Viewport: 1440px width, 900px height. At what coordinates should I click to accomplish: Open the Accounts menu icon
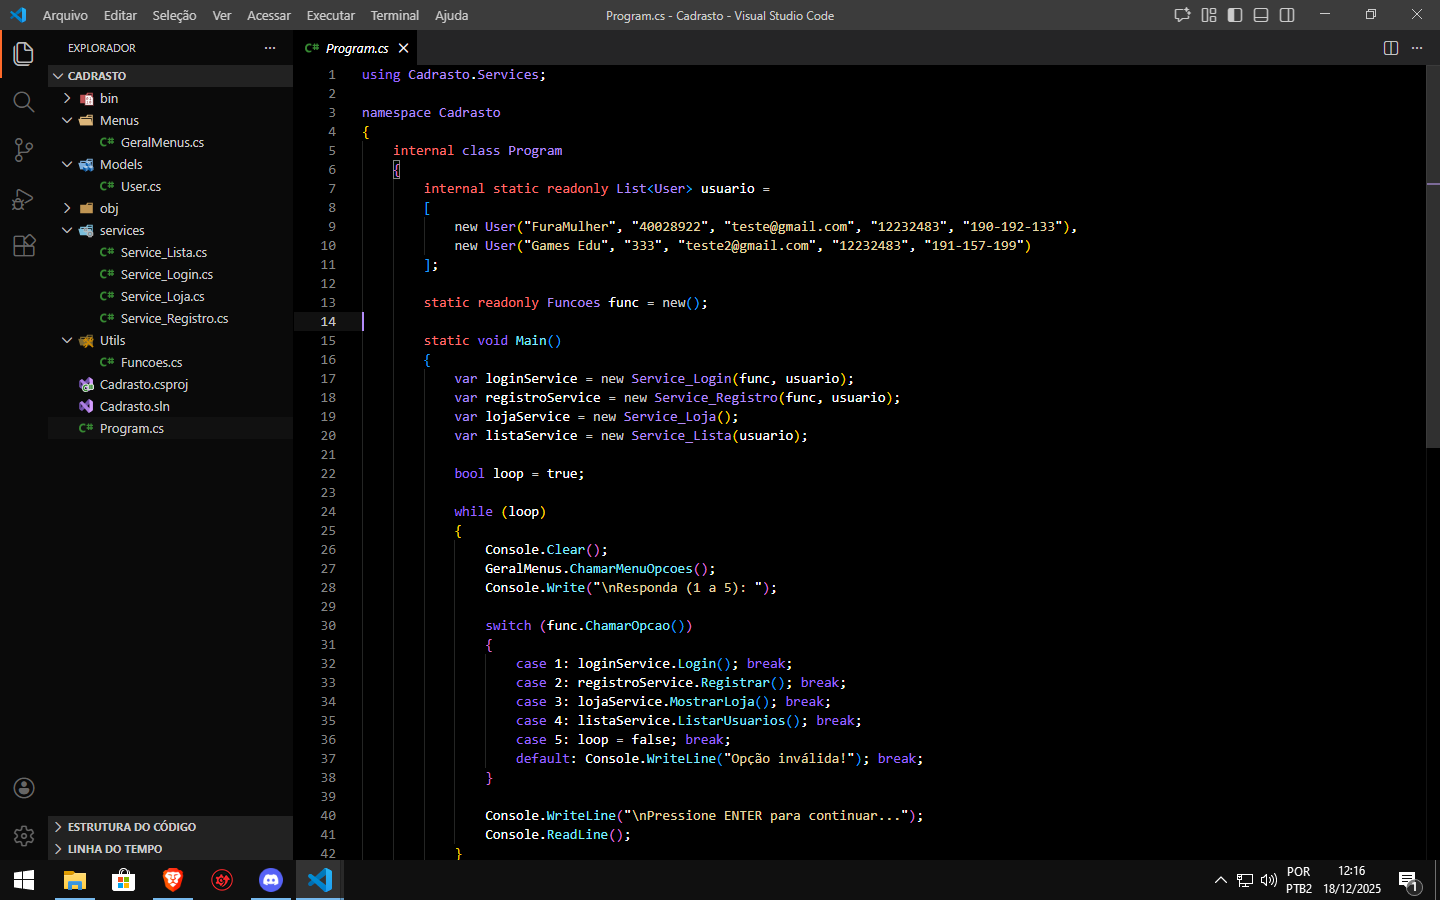[24, 788]
